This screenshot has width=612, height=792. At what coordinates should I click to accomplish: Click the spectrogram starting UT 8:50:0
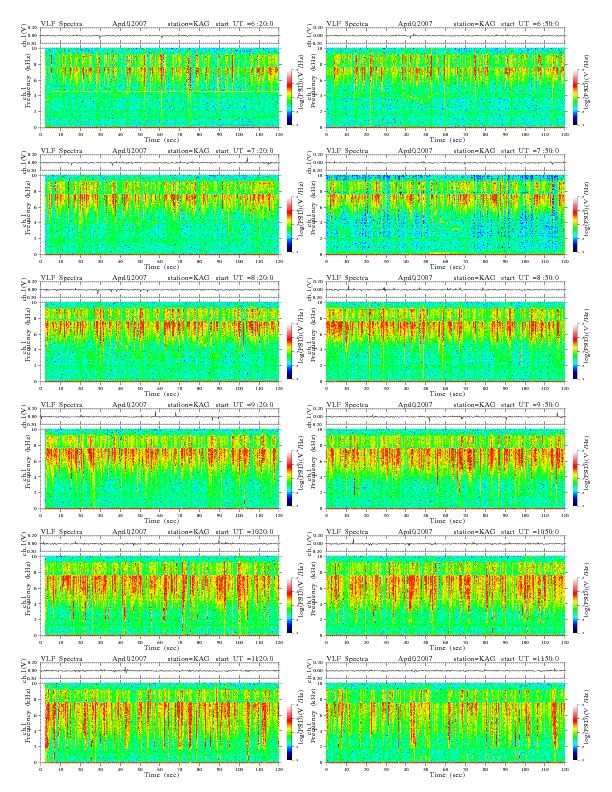coord(445,342)
